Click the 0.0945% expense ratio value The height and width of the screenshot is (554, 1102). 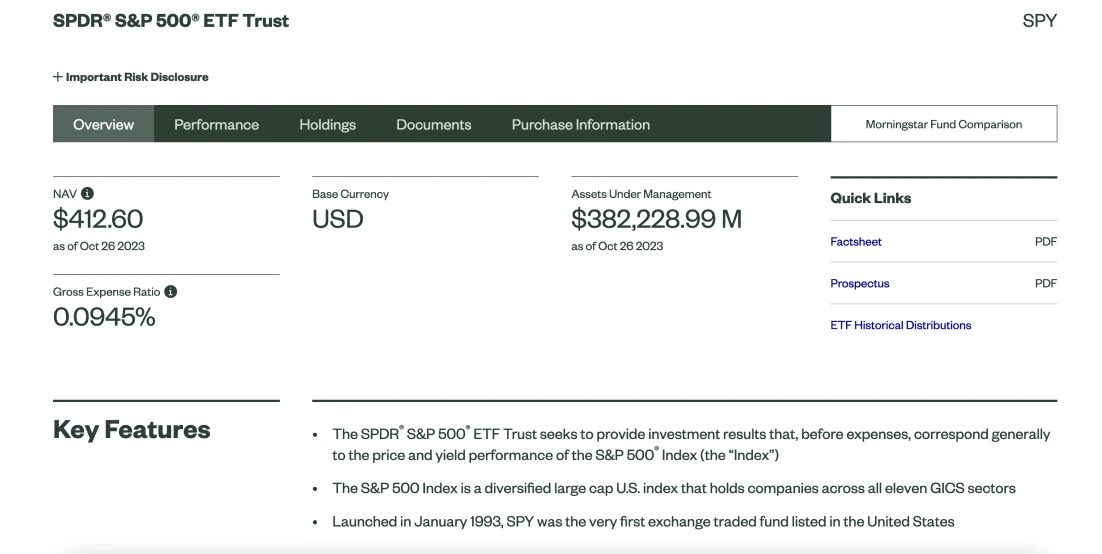(104, 317)
